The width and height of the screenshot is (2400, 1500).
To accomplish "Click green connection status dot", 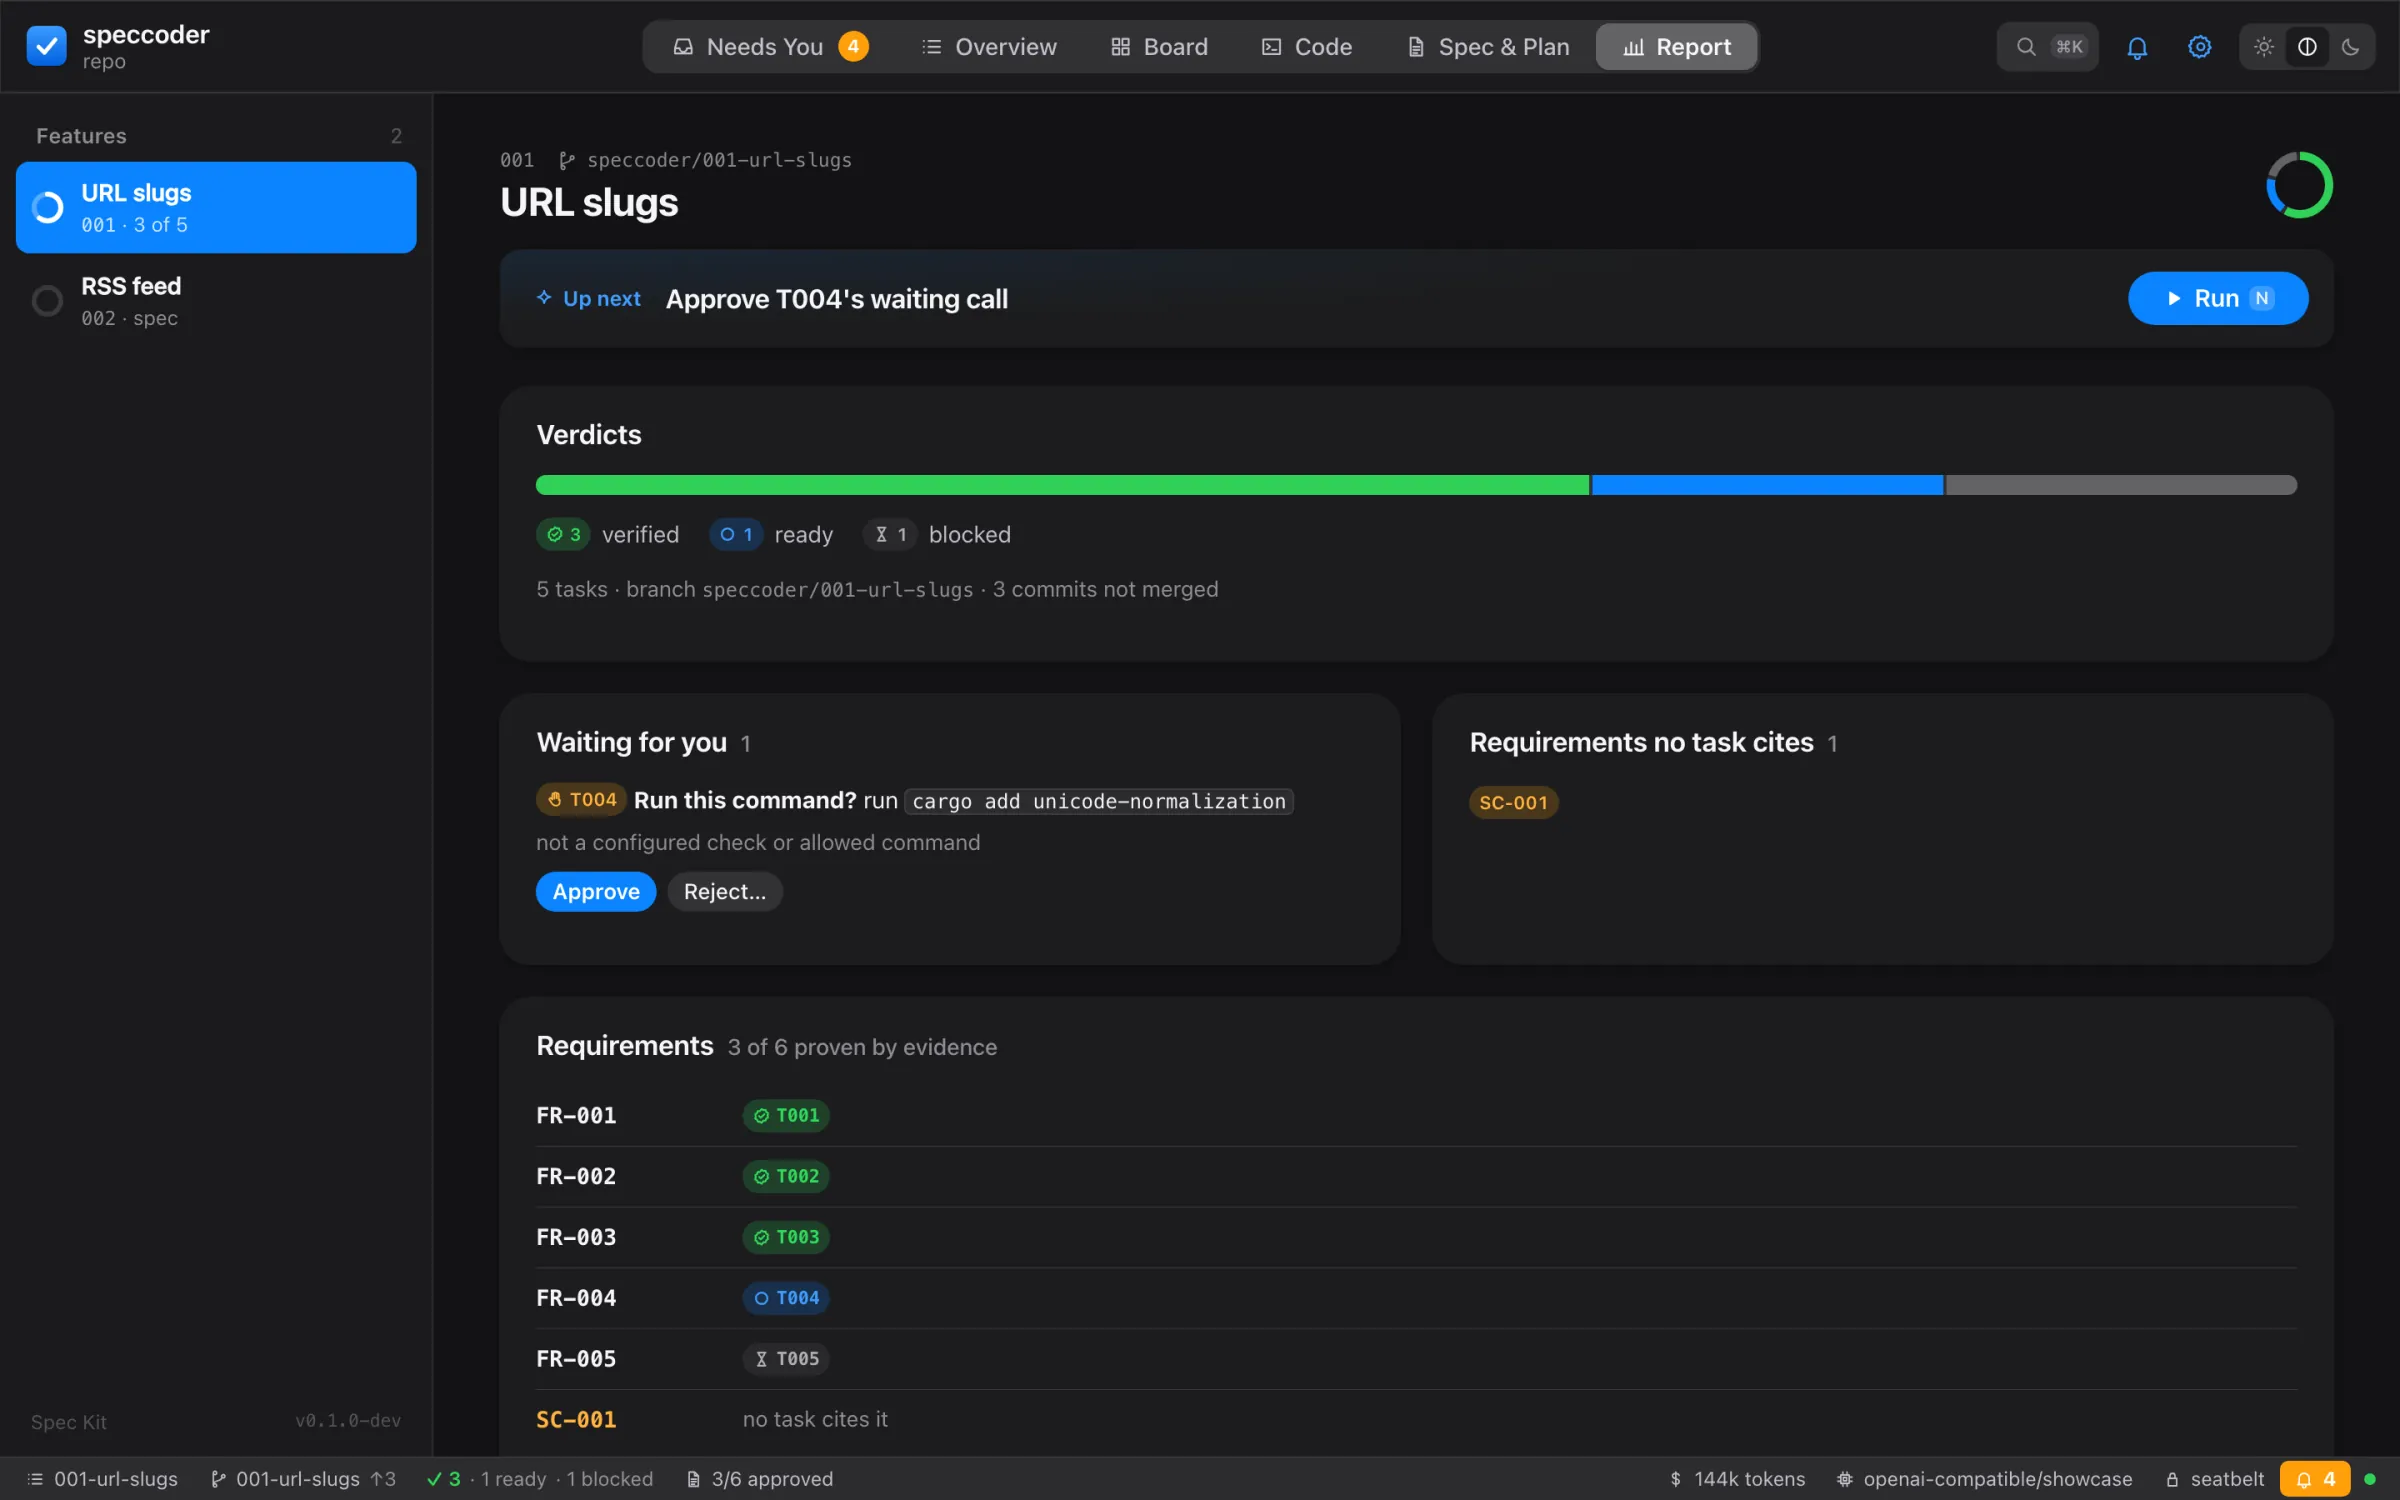I will tap(2370, 1479).
